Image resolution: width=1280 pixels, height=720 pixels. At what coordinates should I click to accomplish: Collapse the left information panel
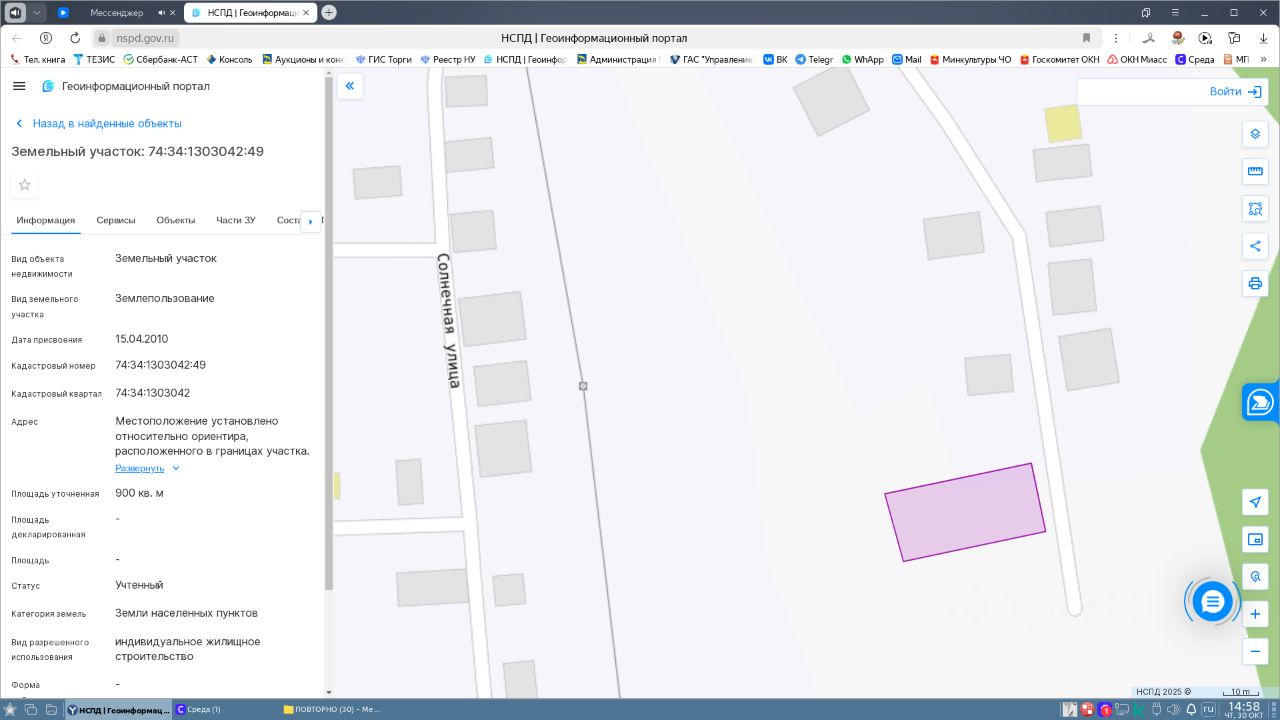tap(350, 86)
